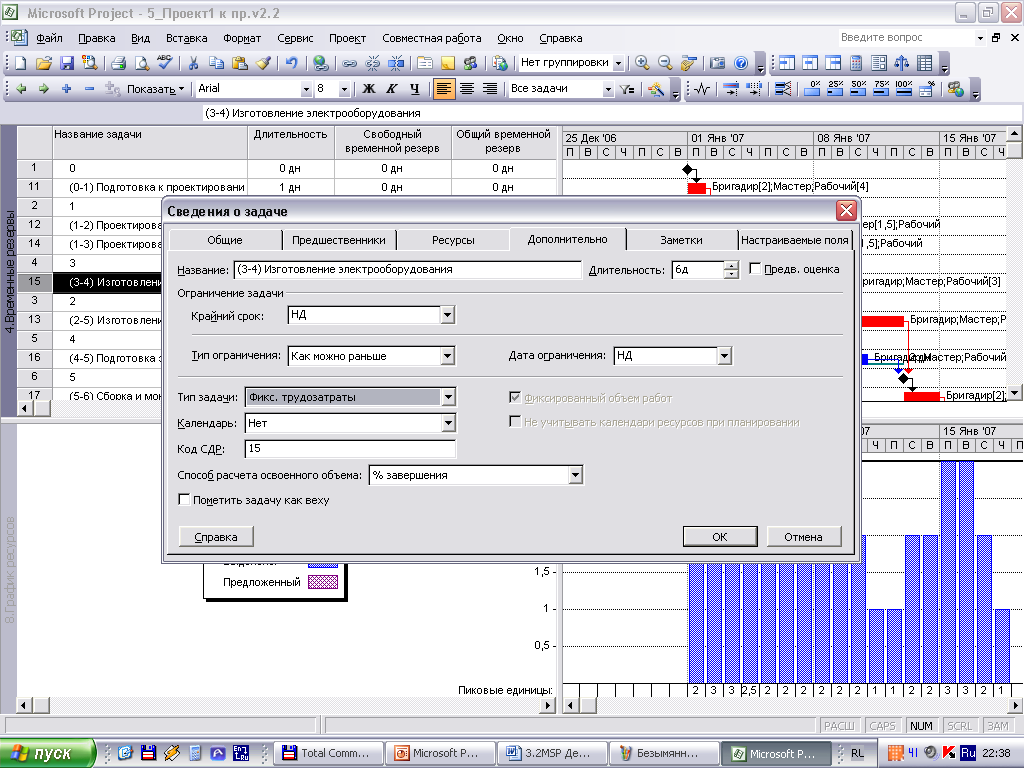Open the Тип ограничения dropdown
Image resolution: width=1024 pixels, height=768 pixels.
[447, 356]
